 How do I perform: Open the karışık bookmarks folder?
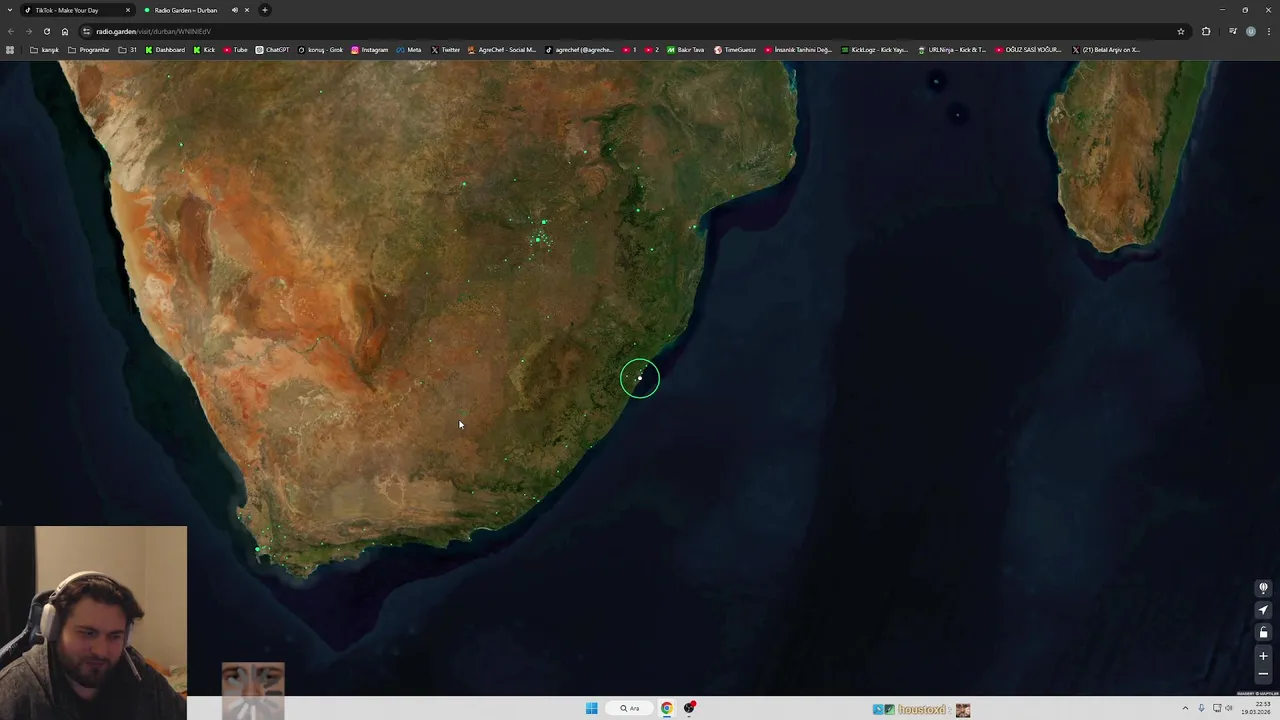(45, 50)
